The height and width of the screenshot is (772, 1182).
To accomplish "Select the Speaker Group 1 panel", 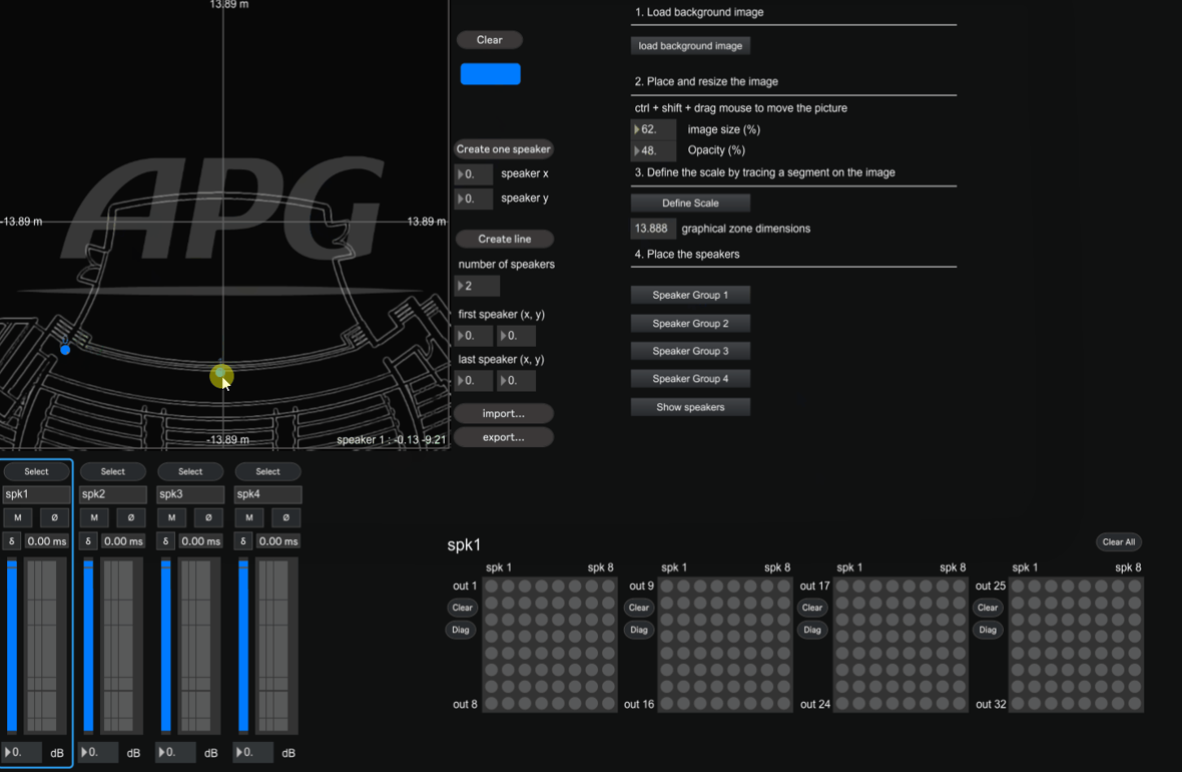I will [x=690, y=295].
